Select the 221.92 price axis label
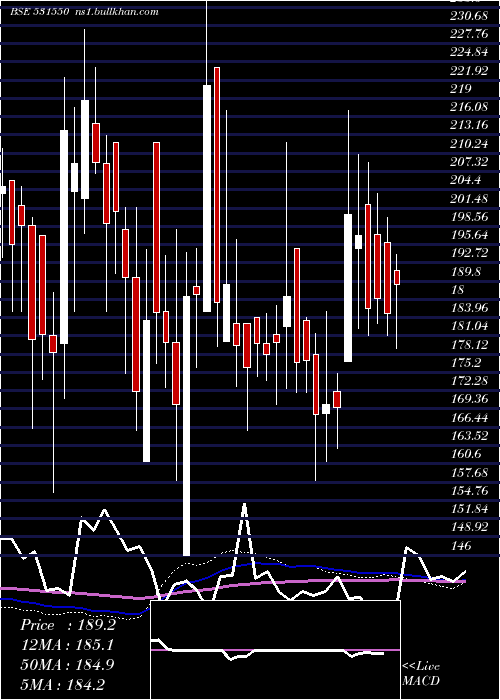The image size is (500, 700). coord(469,71)
